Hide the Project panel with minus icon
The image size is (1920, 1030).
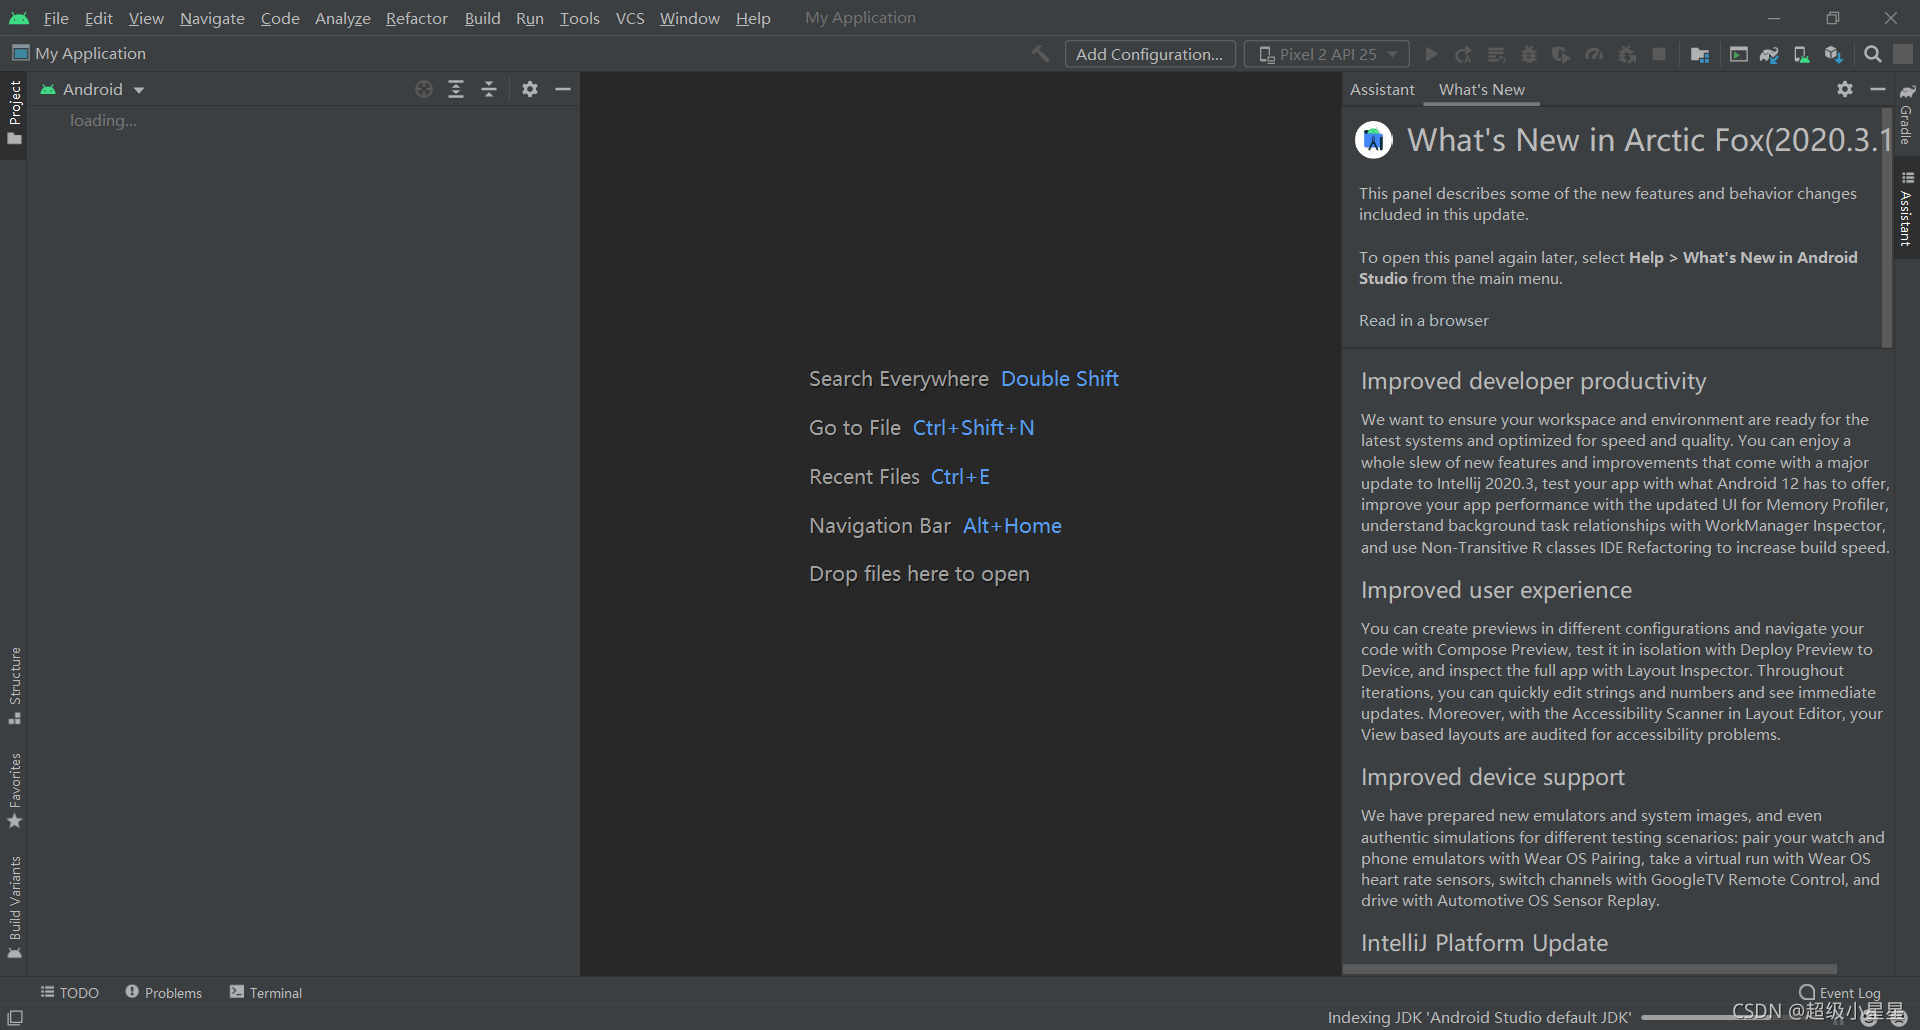coord(563,89)
